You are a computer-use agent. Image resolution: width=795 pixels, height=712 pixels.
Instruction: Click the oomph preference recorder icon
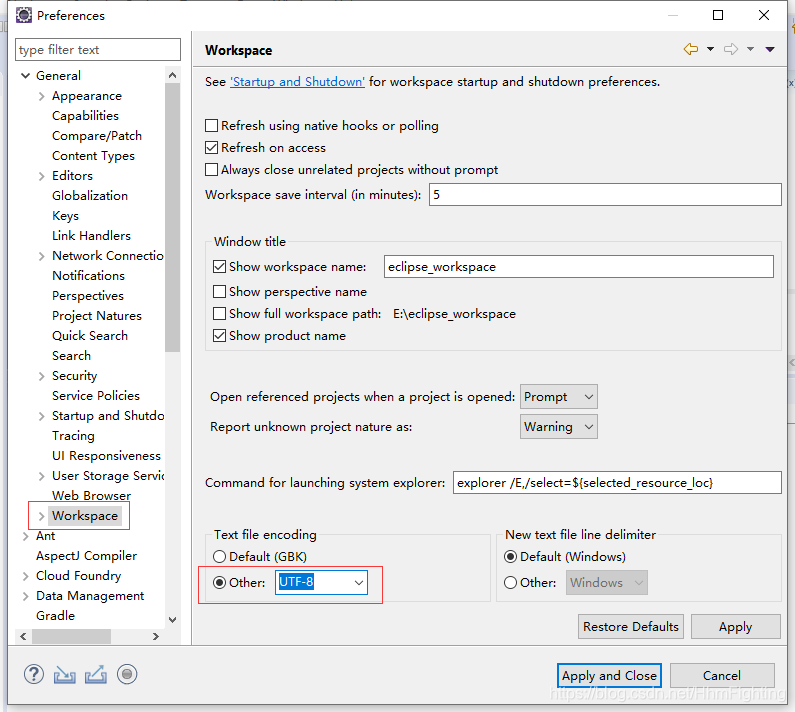(x=127, y=674)
